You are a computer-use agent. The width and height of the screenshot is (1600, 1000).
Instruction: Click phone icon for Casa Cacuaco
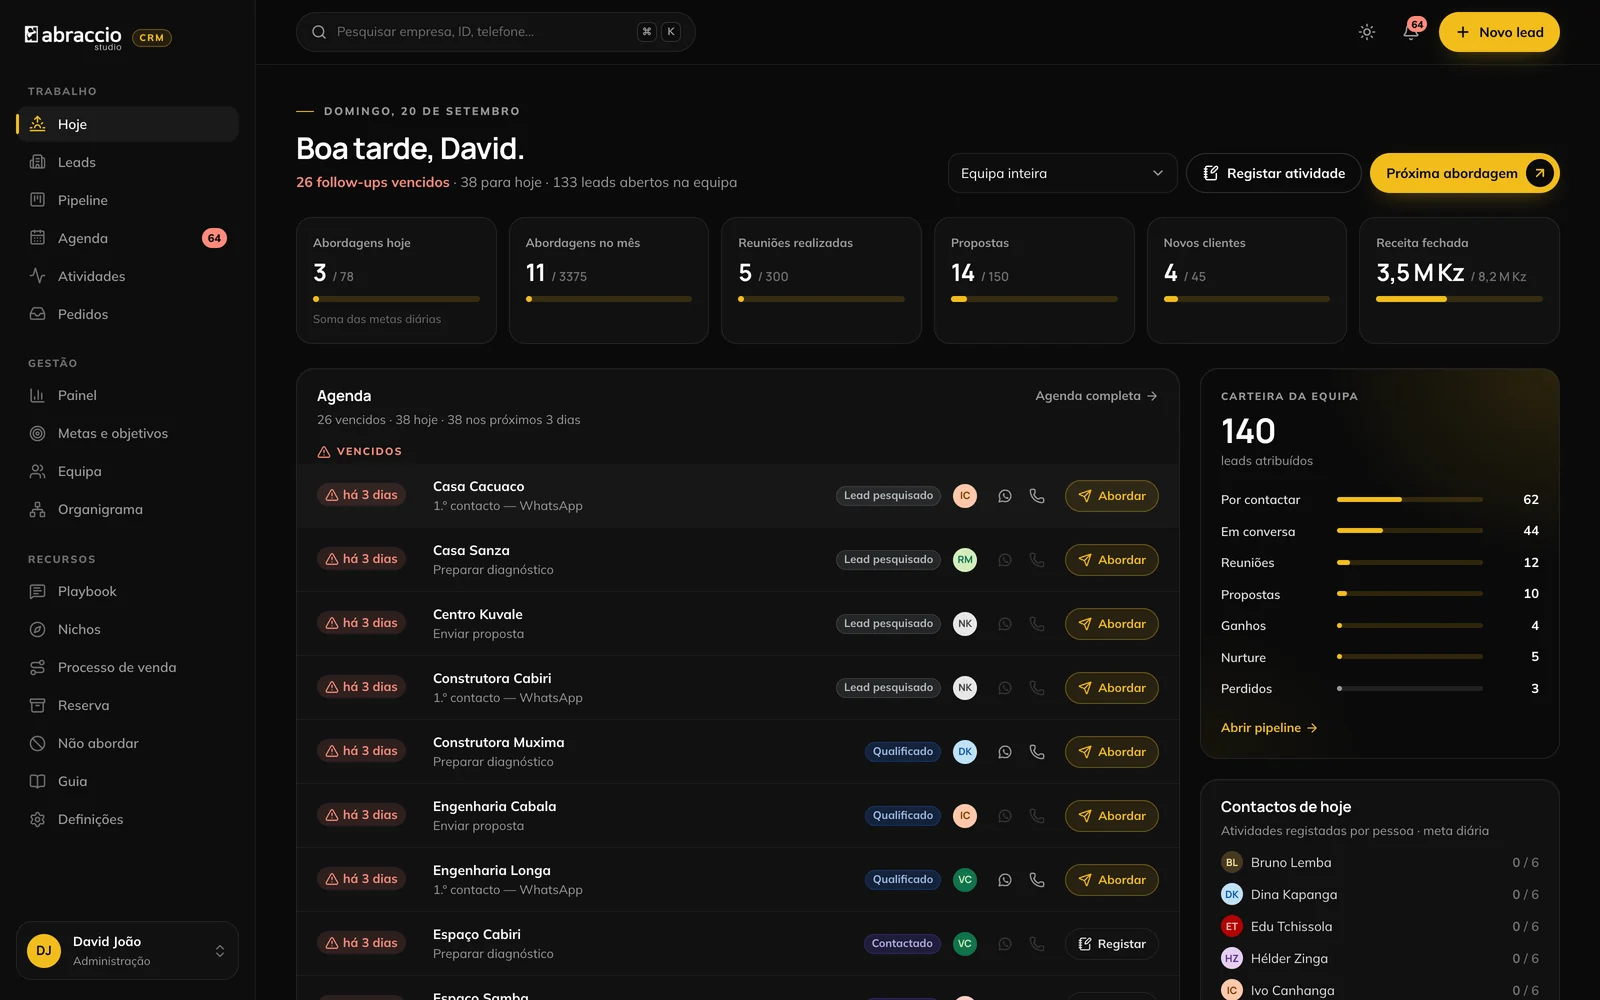coord(1037,496)
